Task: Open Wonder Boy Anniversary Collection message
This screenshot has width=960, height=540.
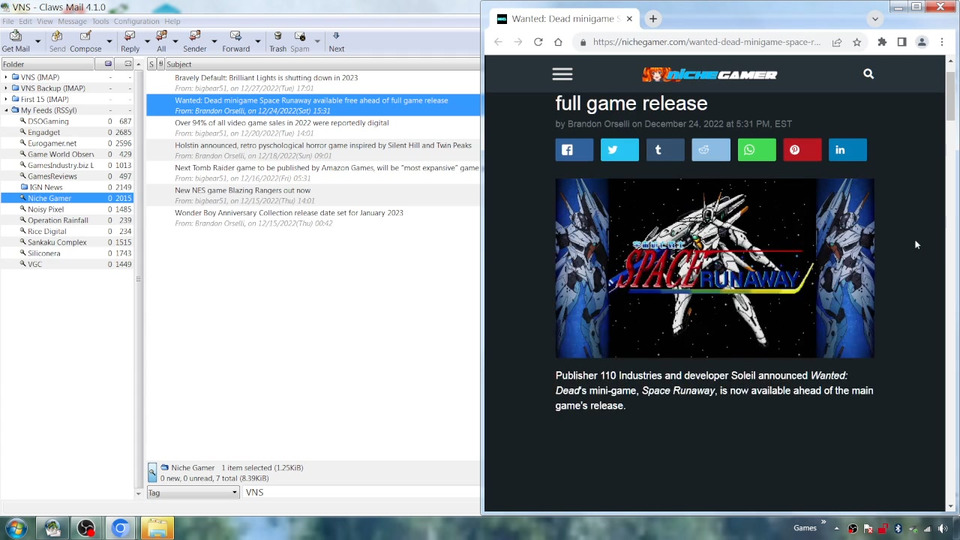Action: click(313, 218)
